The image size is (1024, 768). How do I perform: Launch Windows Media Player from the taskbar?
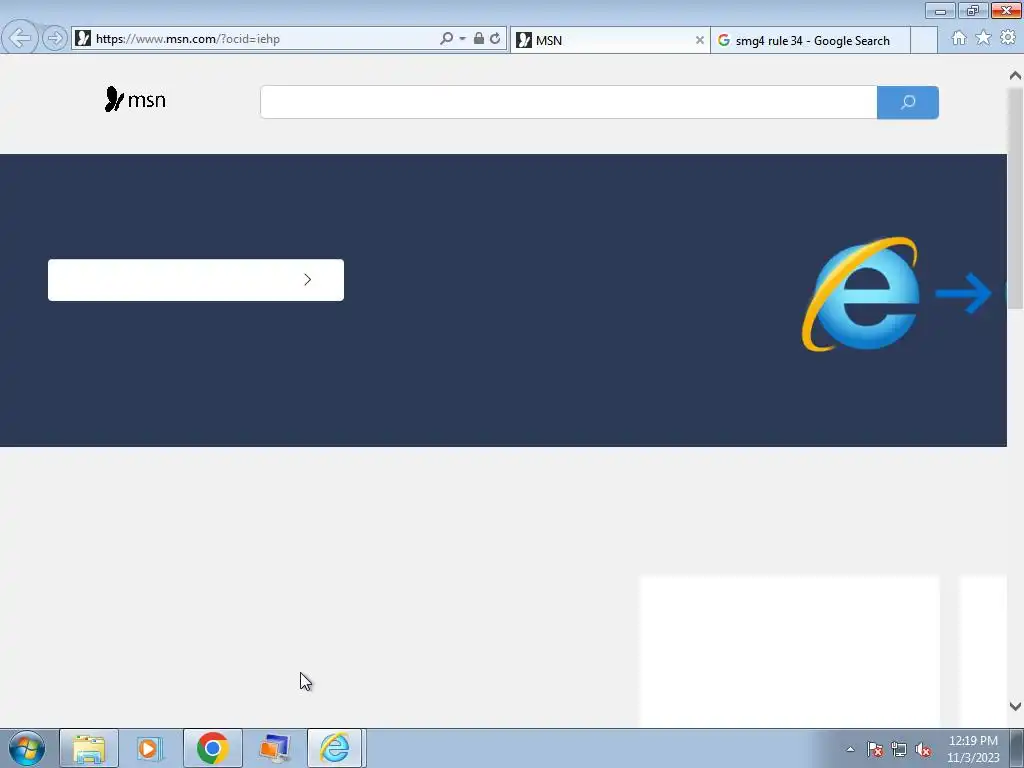pos(150,748)
